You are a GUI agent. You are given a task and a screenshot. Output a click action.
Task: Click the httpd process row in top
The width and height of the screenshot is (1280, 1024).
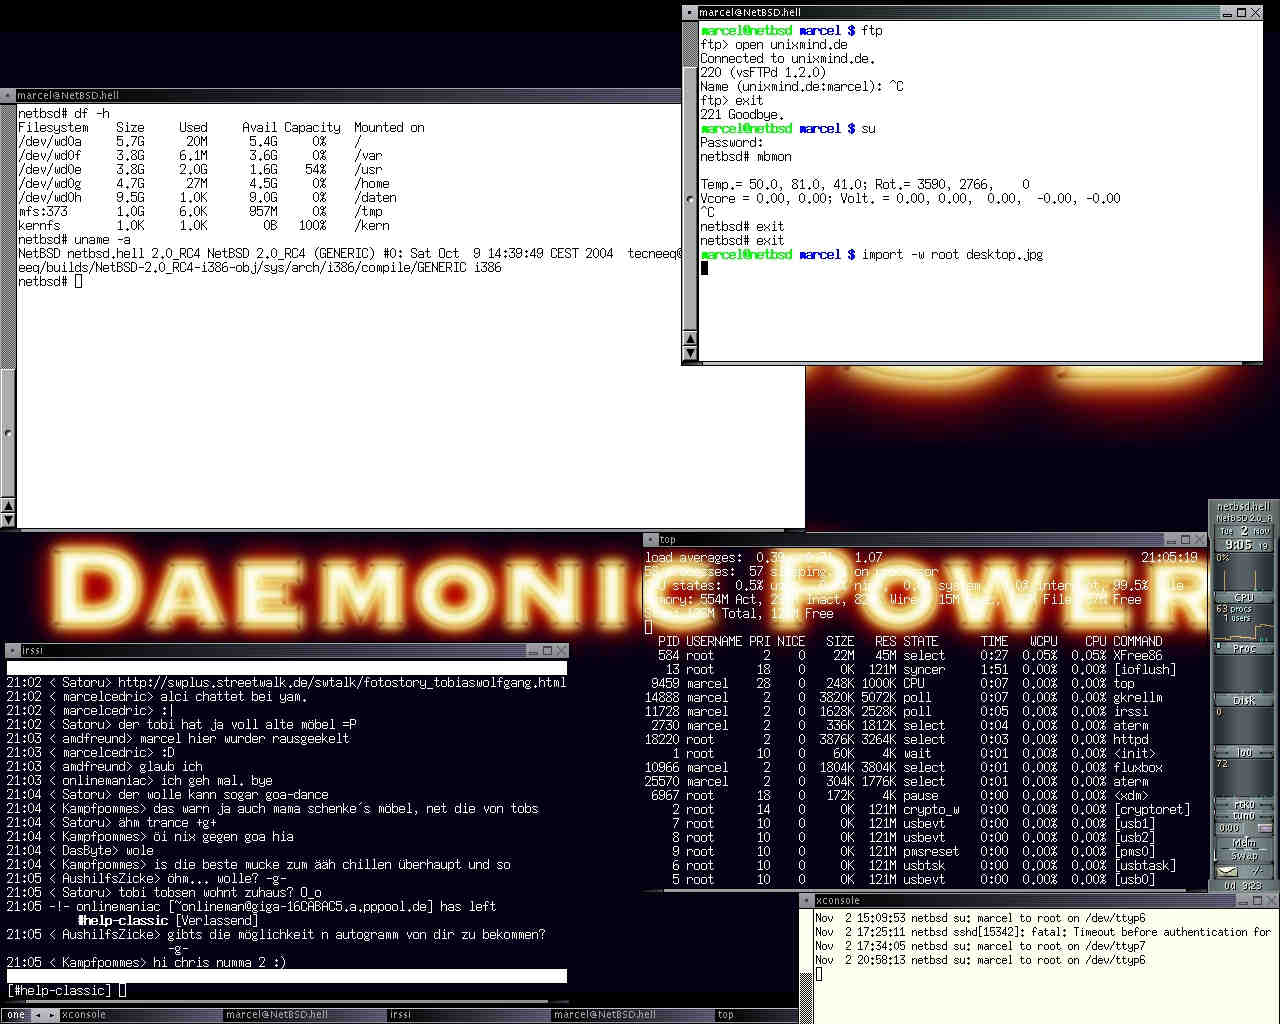coord(897,740)
